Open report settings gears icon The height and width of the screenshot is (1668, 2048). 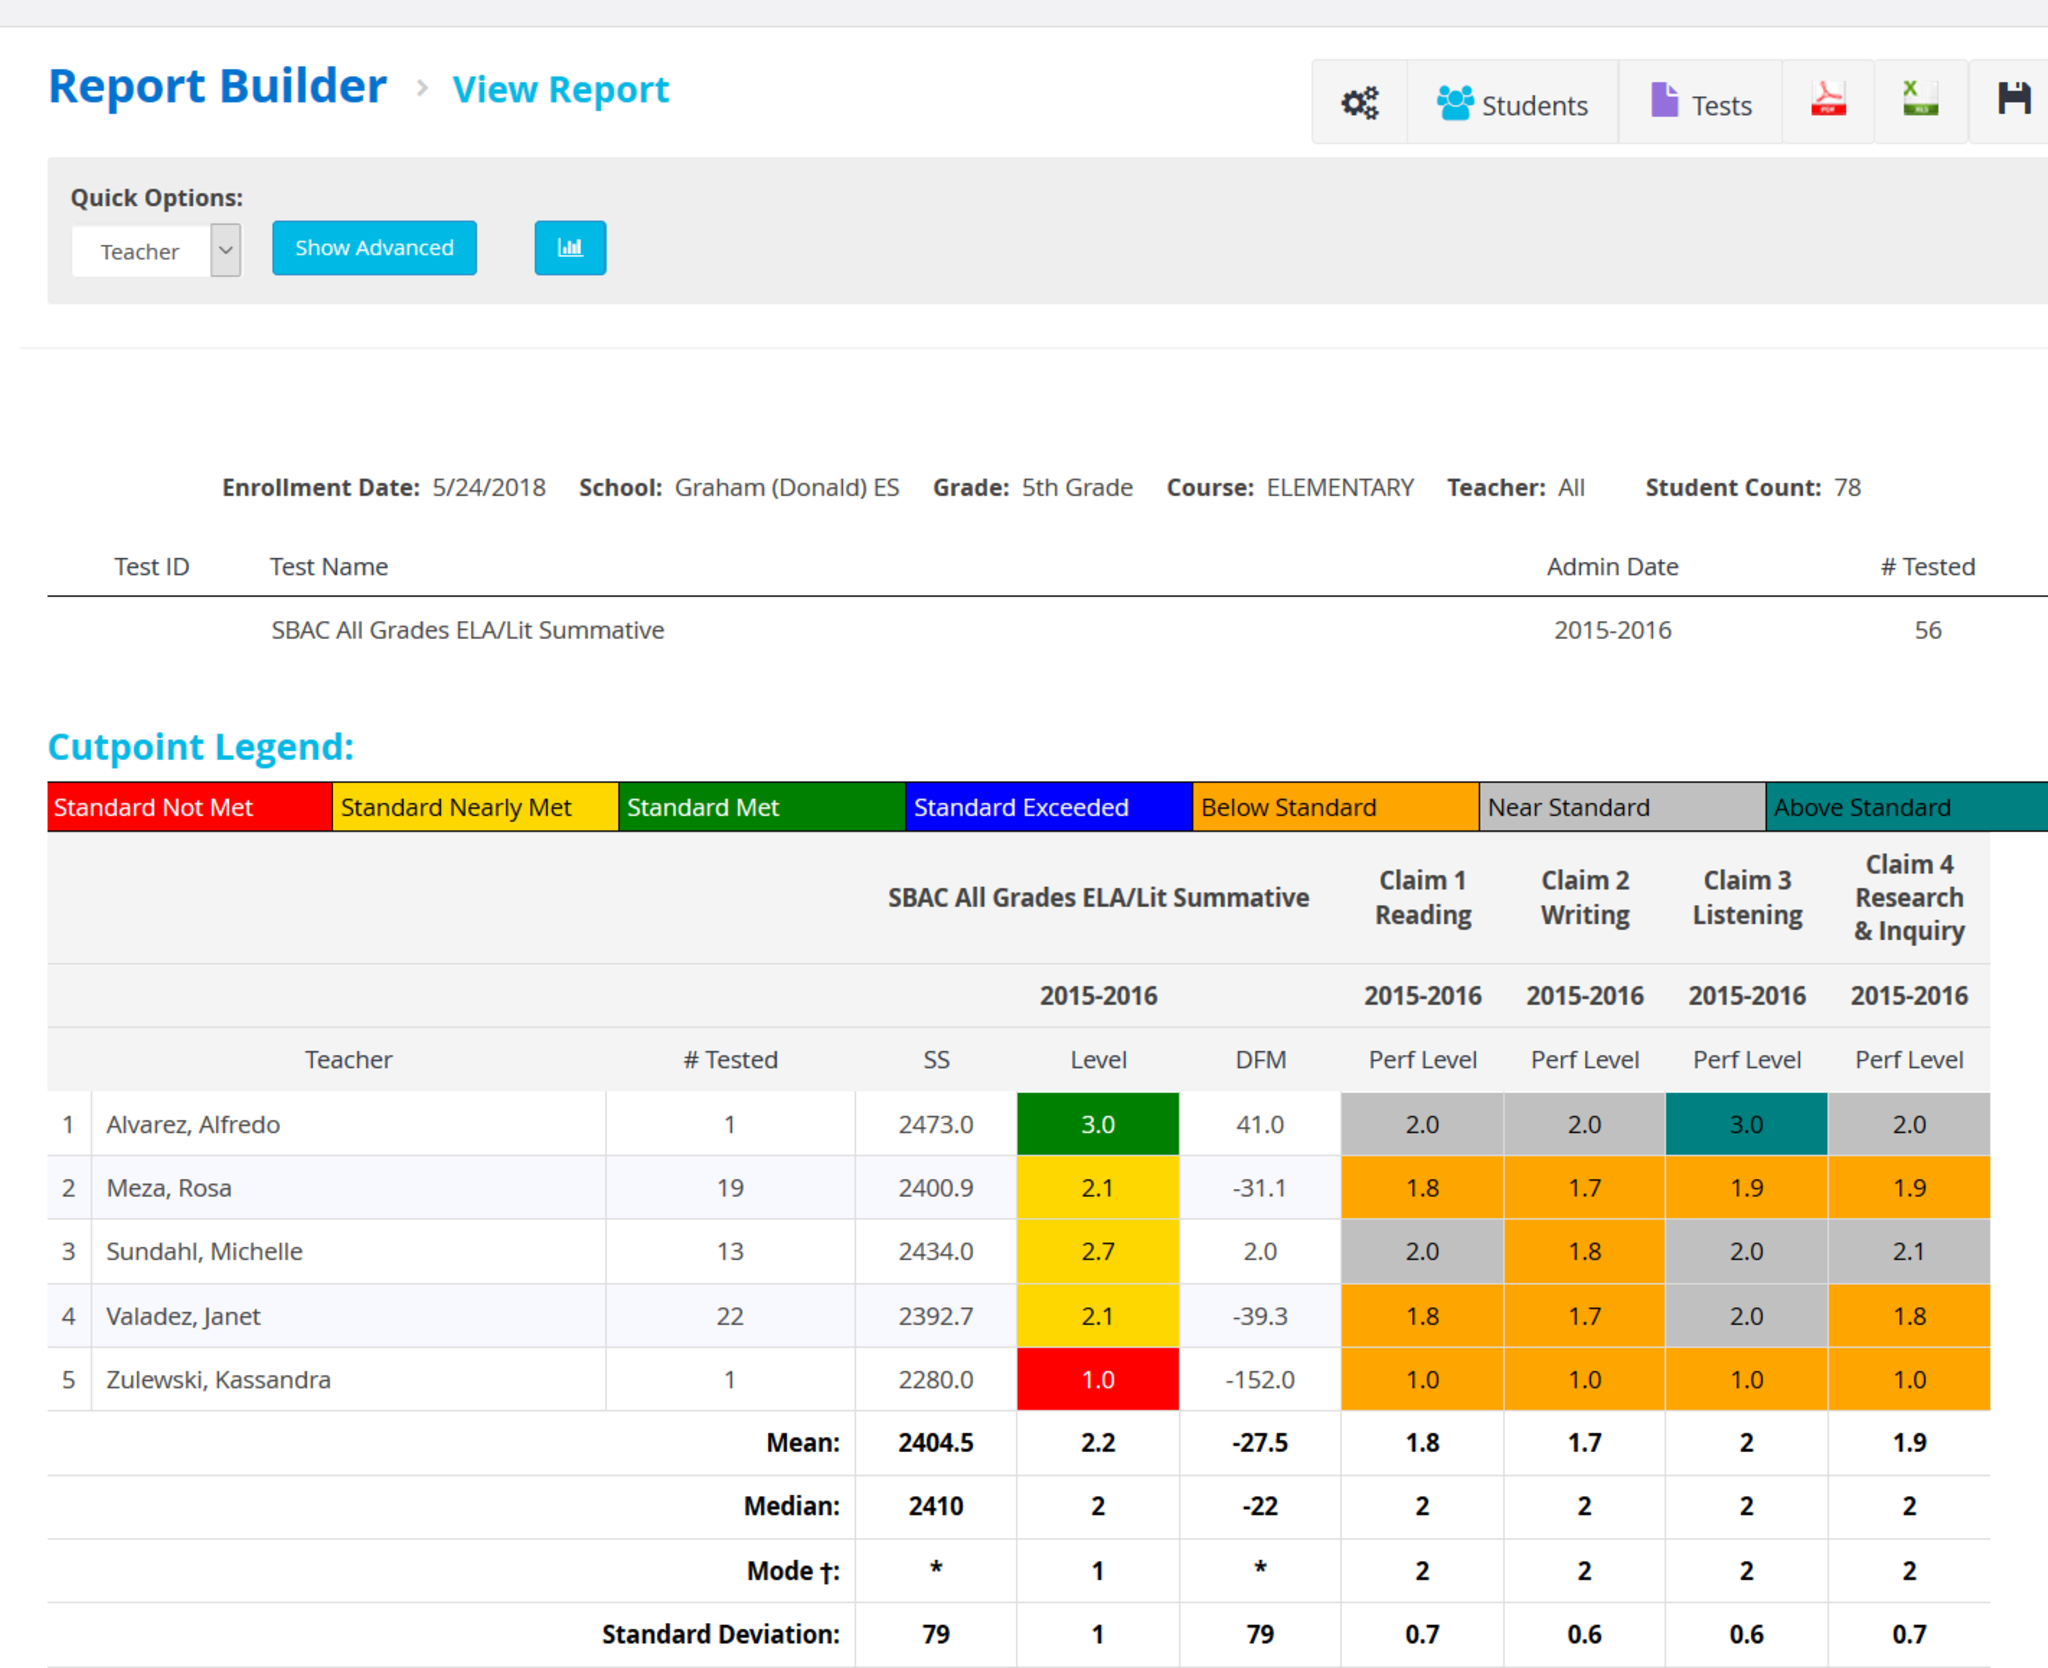1359,103
